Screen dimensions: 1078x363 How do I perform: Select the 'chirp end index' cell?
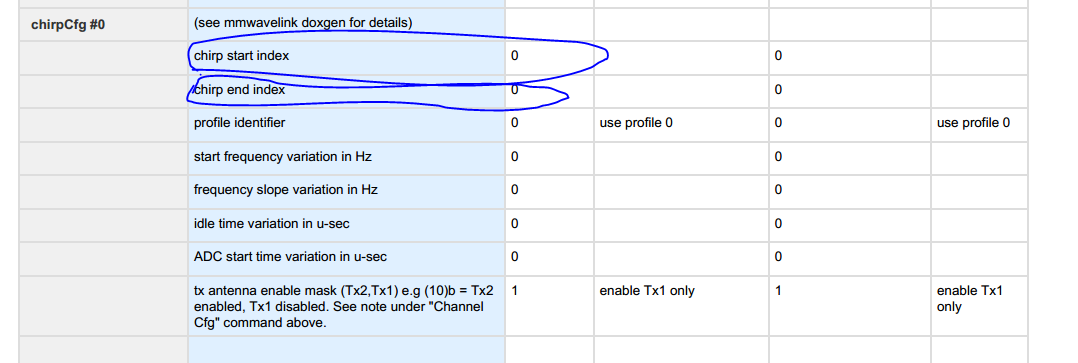(x=346, y=91)
